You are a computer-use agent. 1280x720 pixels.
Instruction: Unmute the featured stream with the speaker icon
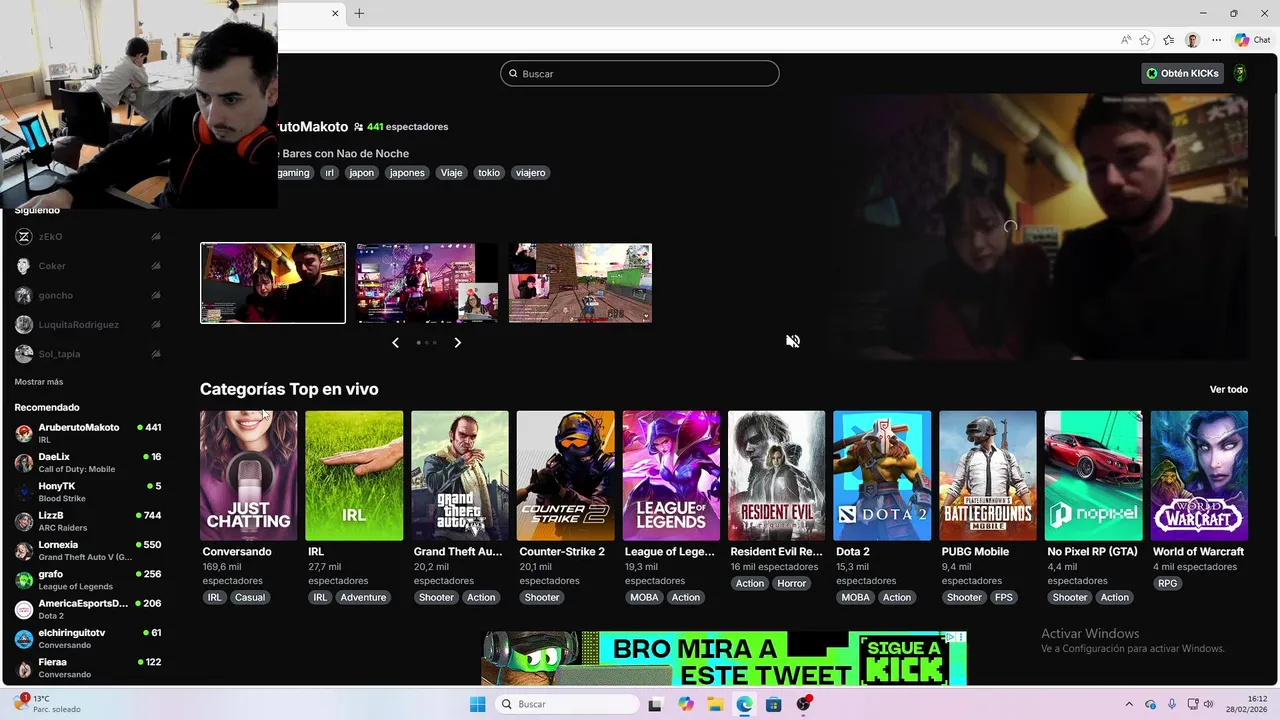pyautogui.click(x=793, y=341)
